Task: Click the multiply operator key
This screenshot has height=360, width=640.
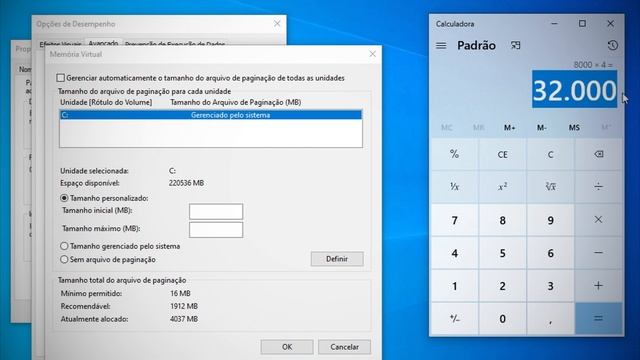Action: coord(598,220)
